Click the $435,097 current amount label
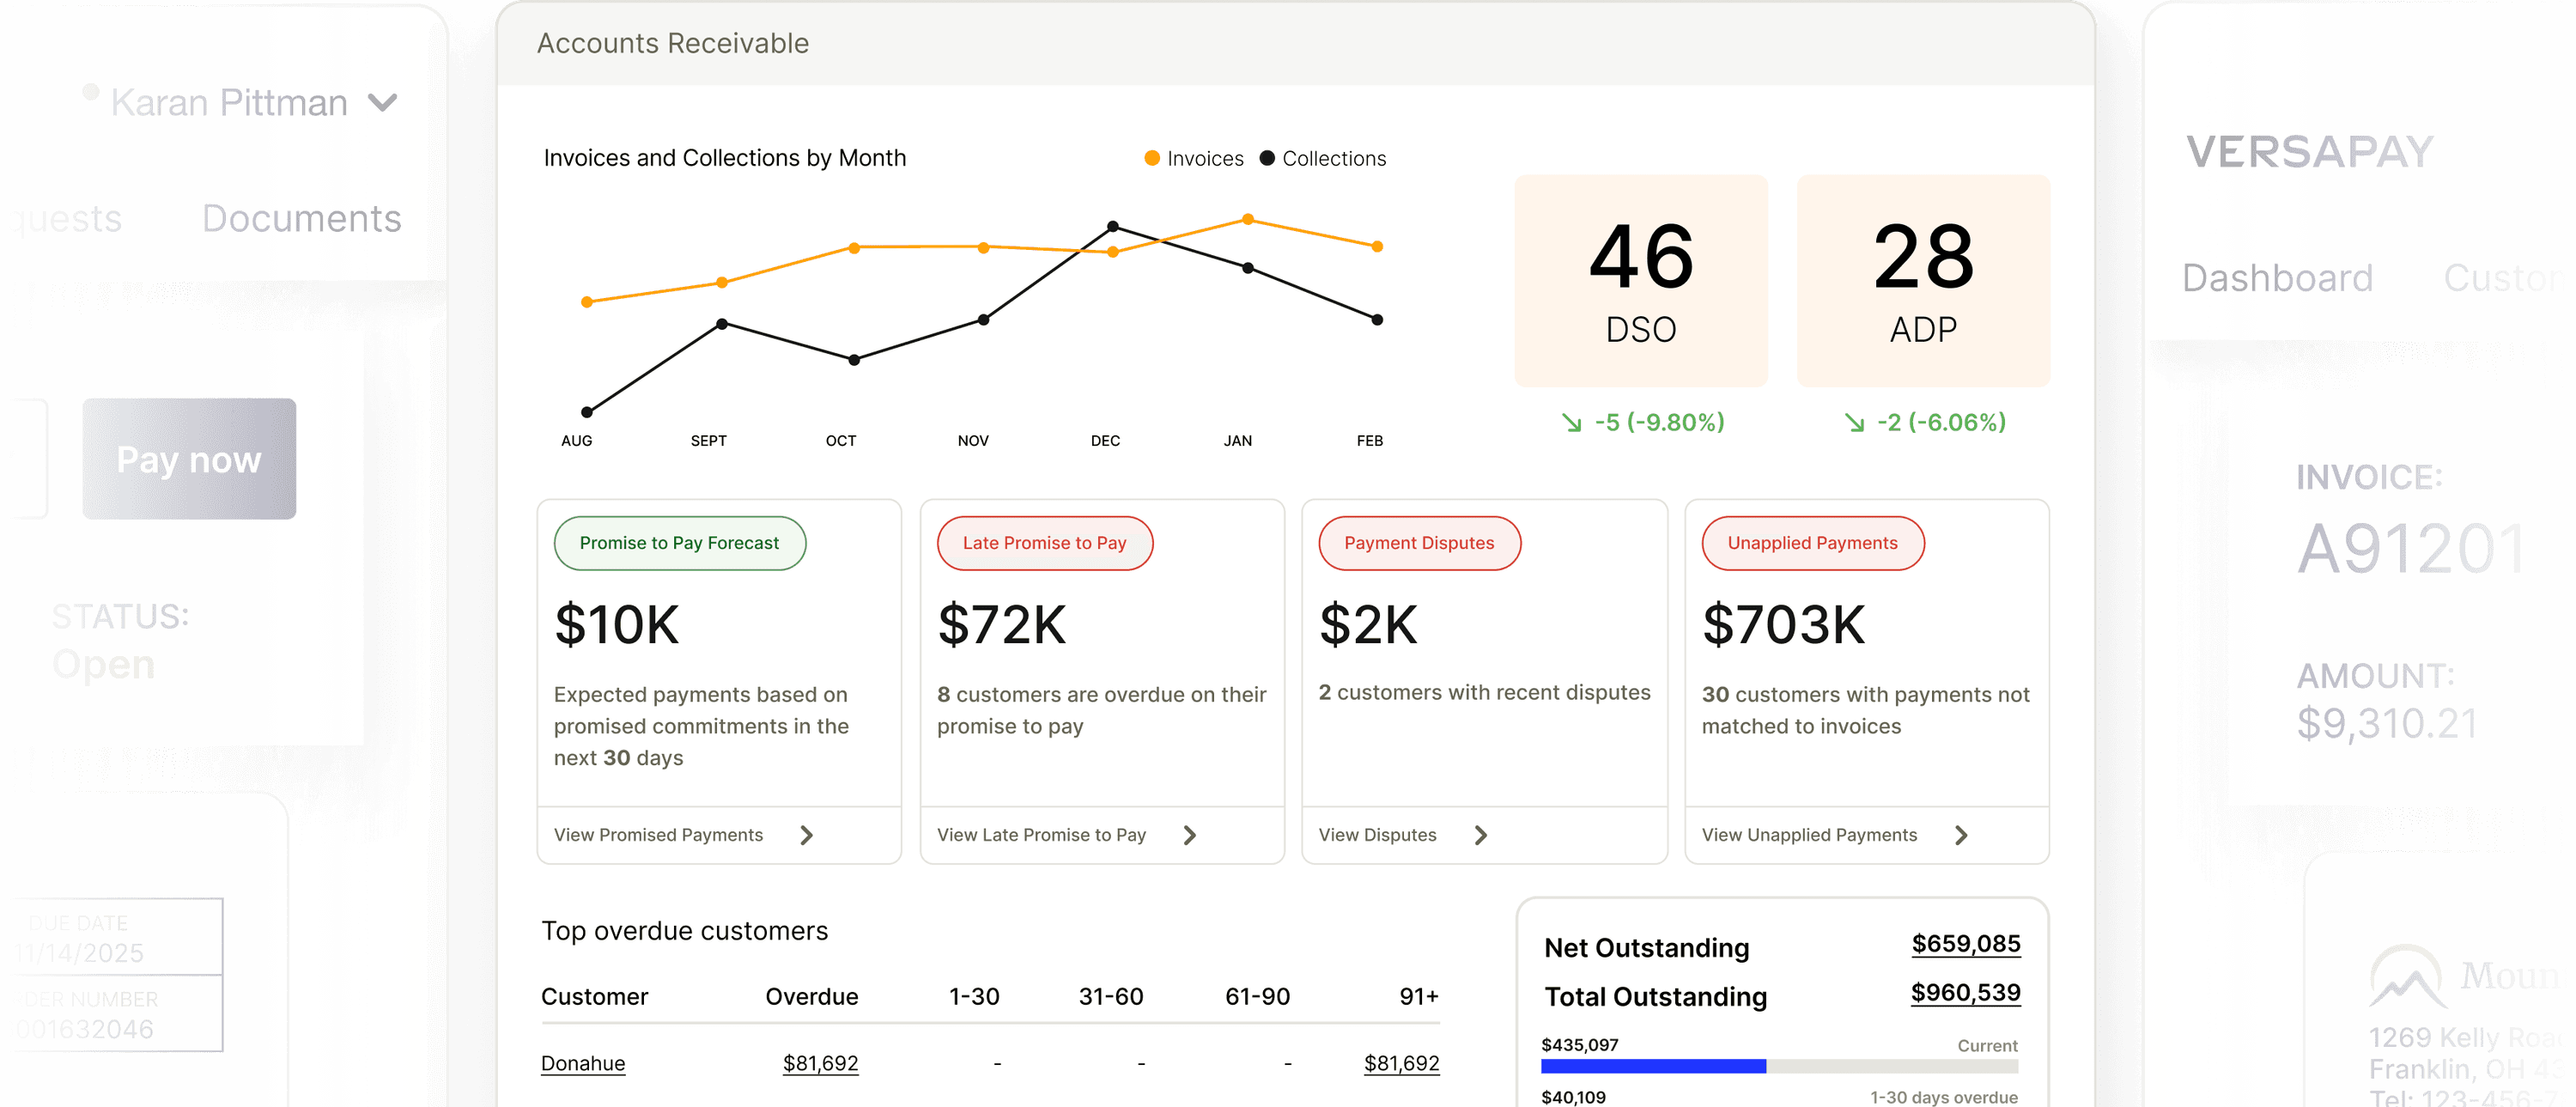This screenshot has height=1107, width=2576. point(1579,1045)
